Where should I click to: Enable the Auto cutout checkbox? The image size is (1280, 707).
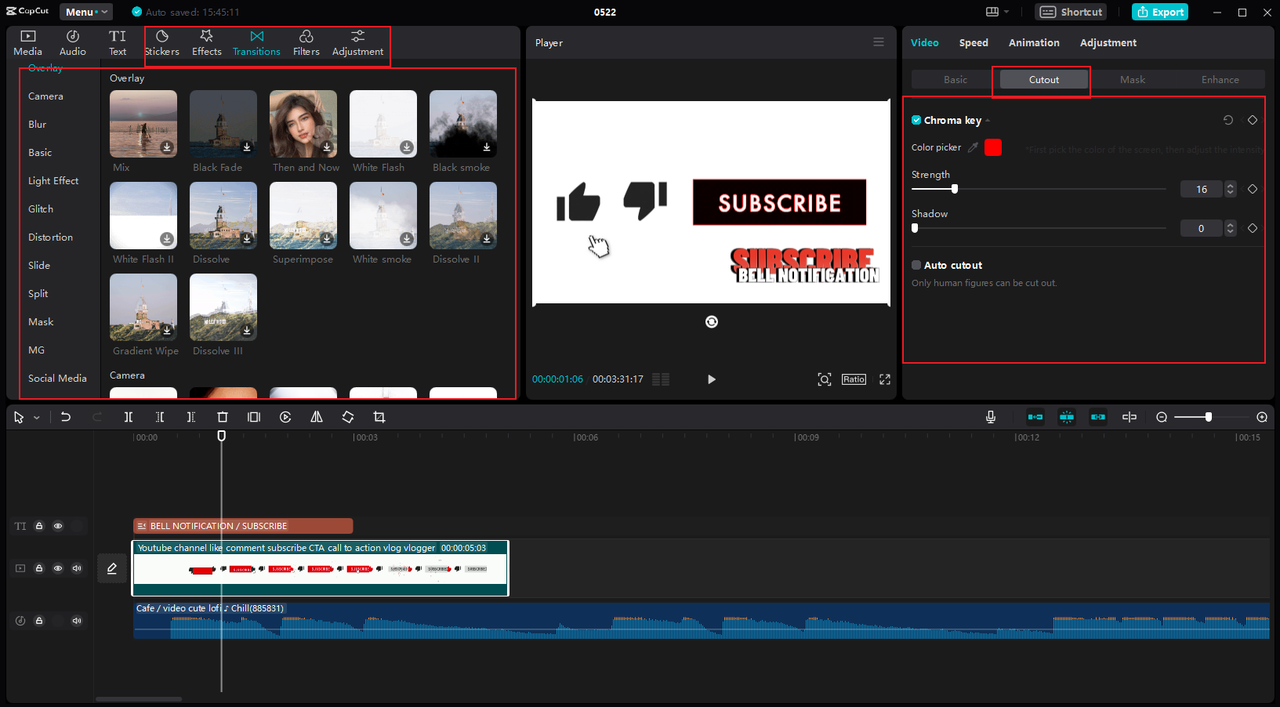tap(914, 265)
